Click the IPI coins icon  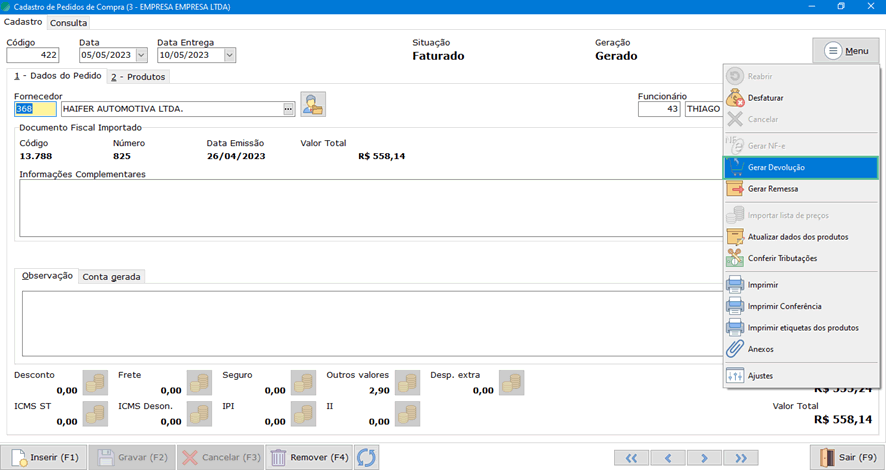[x=303, y=414]
